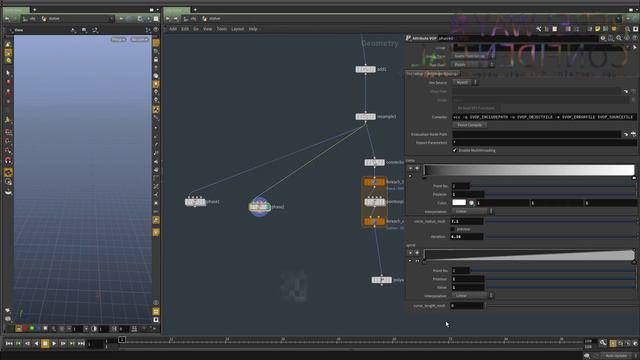Click the Compiler command input field

544,117
